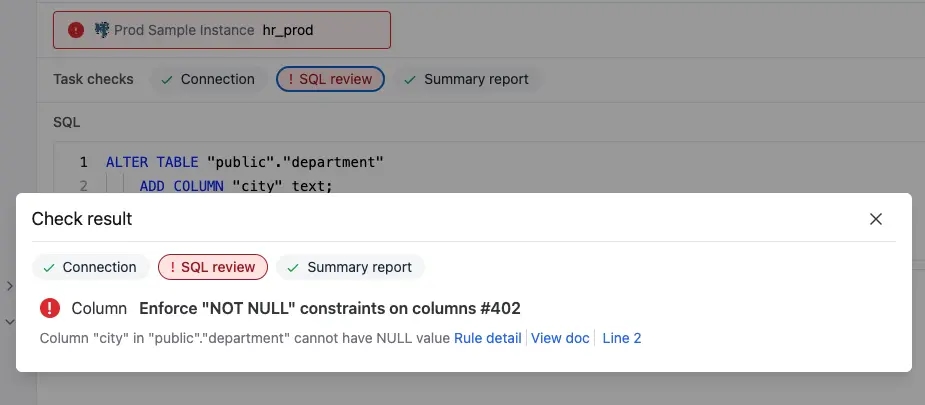
Task: Click the PostgreSQL elephant icon
Action: [x=102, y=30]
